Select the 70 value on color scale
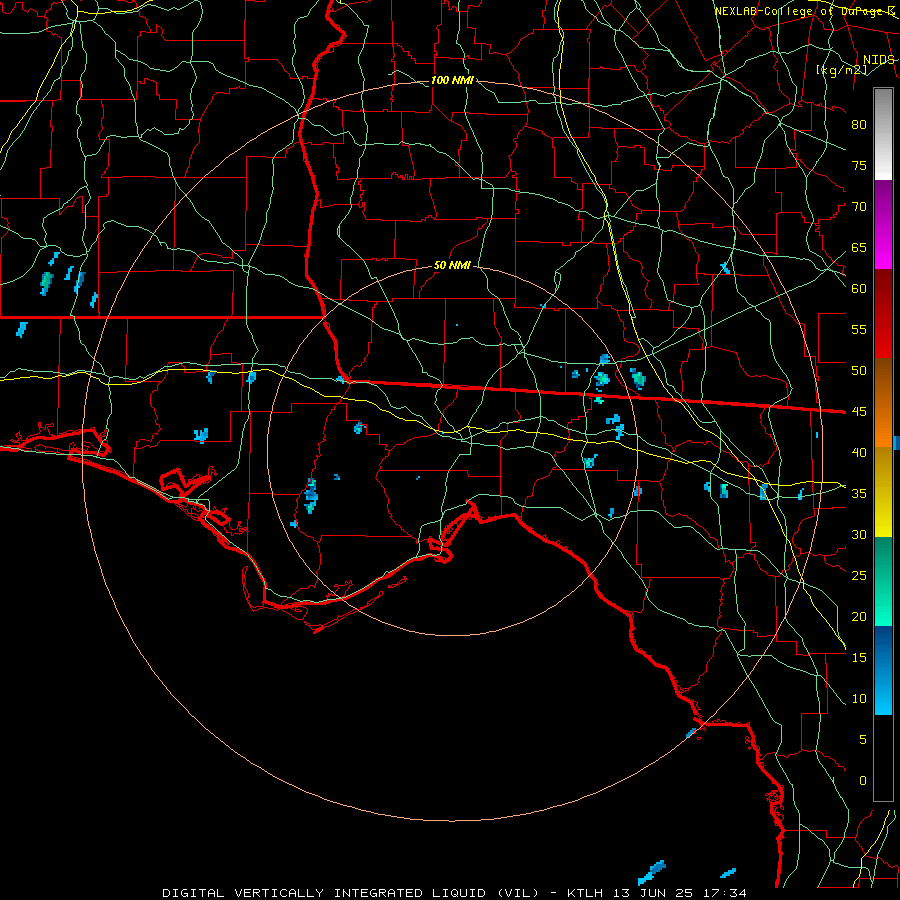900x900 pixels. point(859,207)
